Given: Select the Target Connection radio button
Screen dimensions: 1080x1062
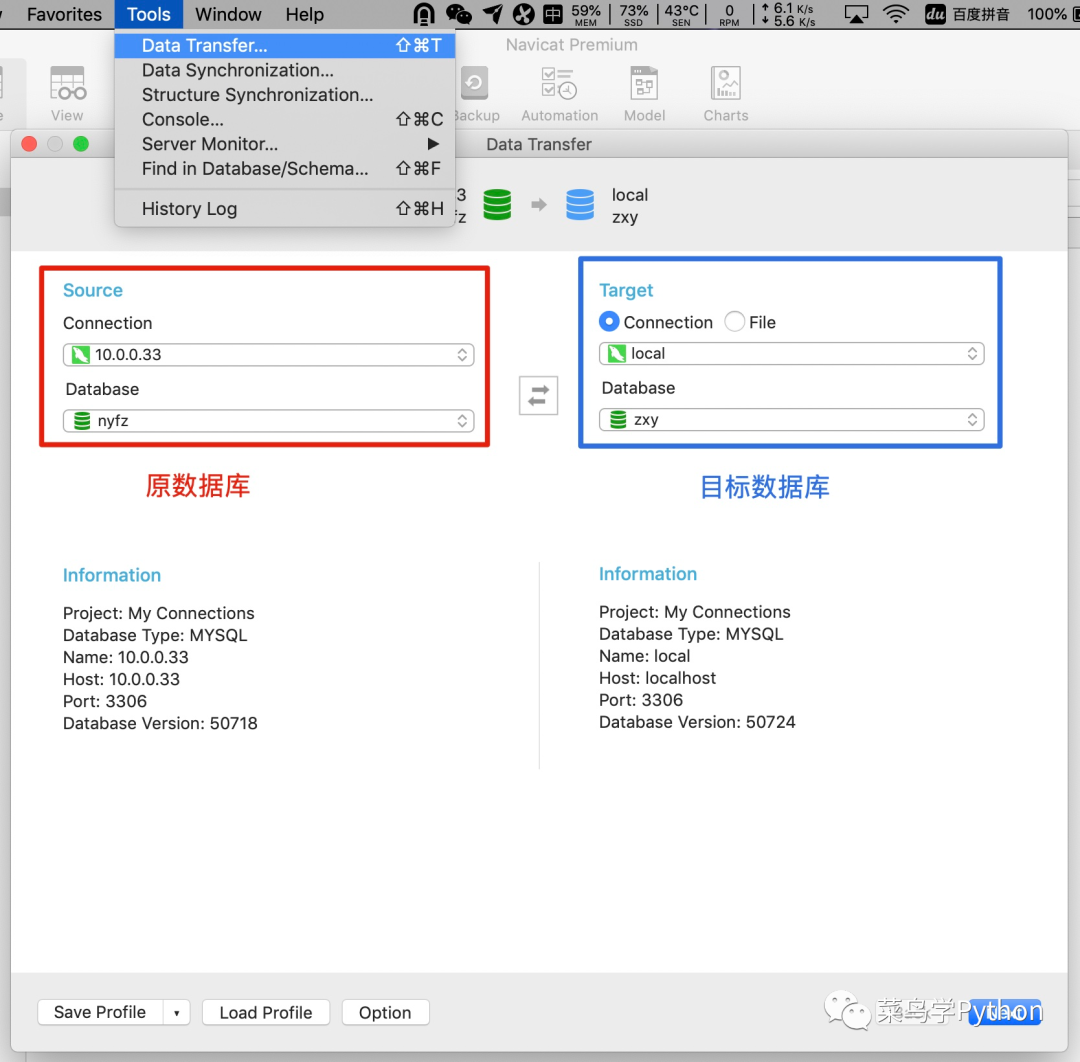Looking at the screenshot, I should click(x=609, y=322).
